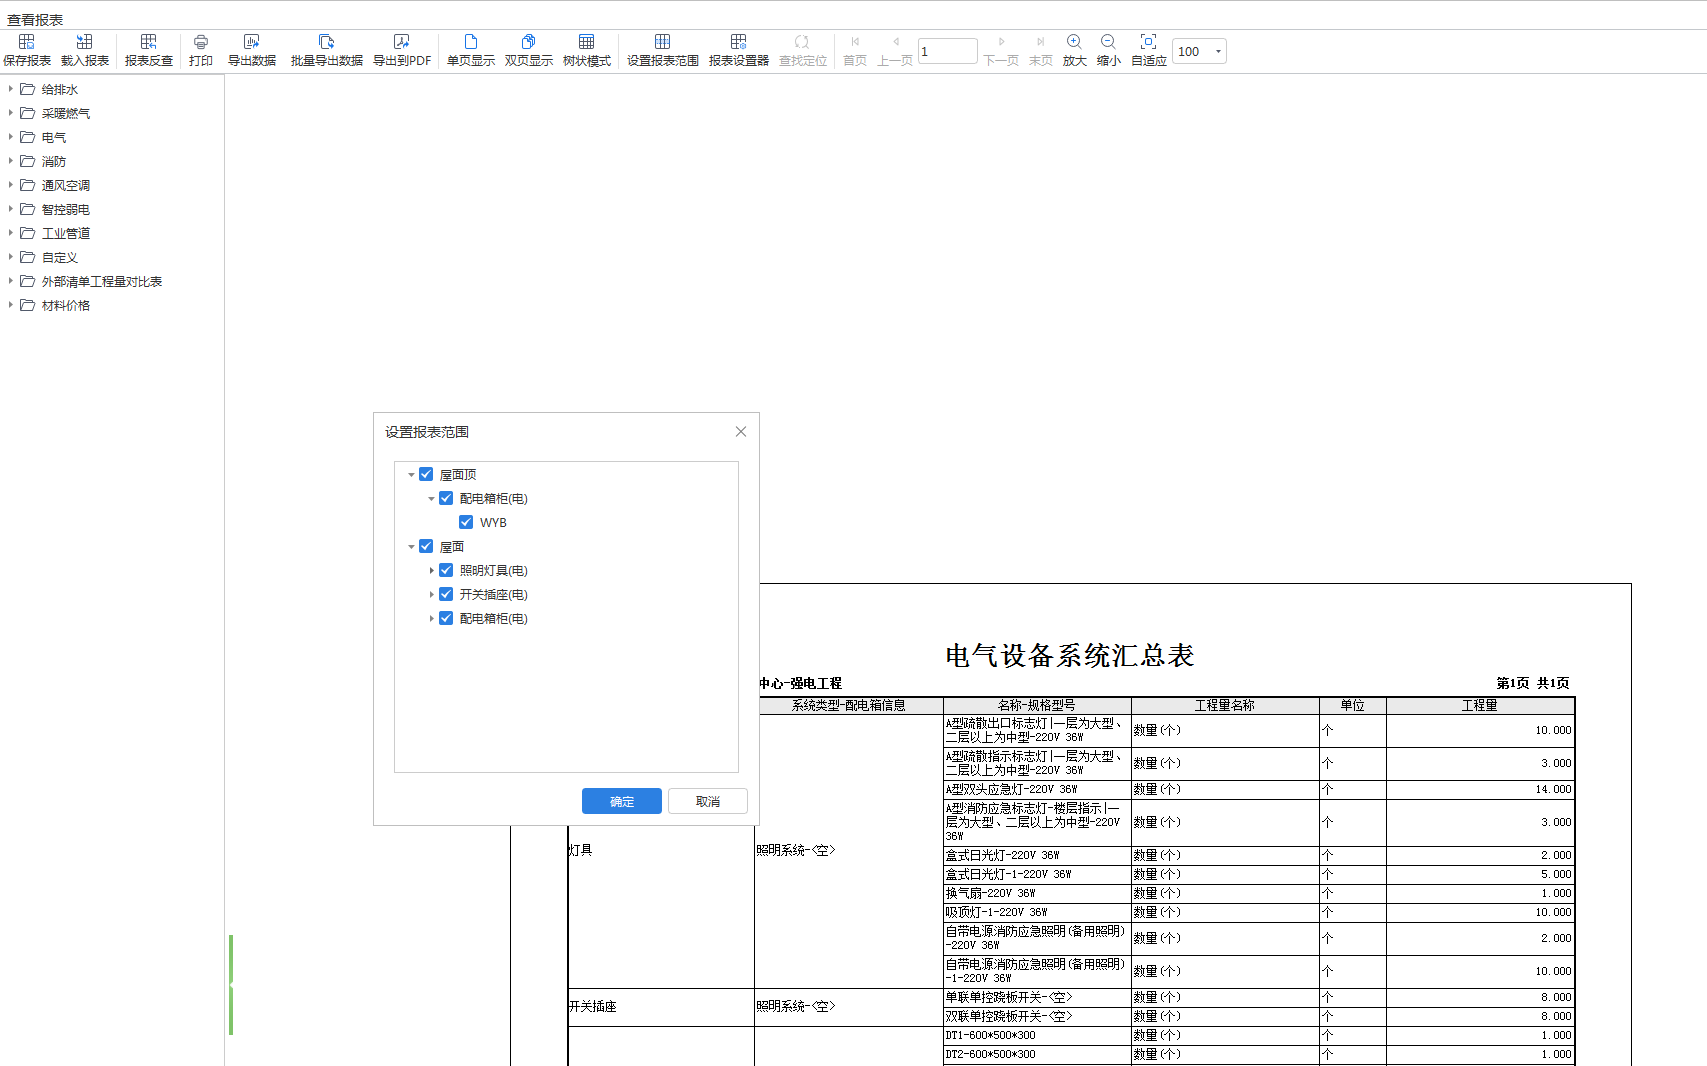Click column header 名称-规格型号
The image size is (1707, 1066).
coord(1037,705)
